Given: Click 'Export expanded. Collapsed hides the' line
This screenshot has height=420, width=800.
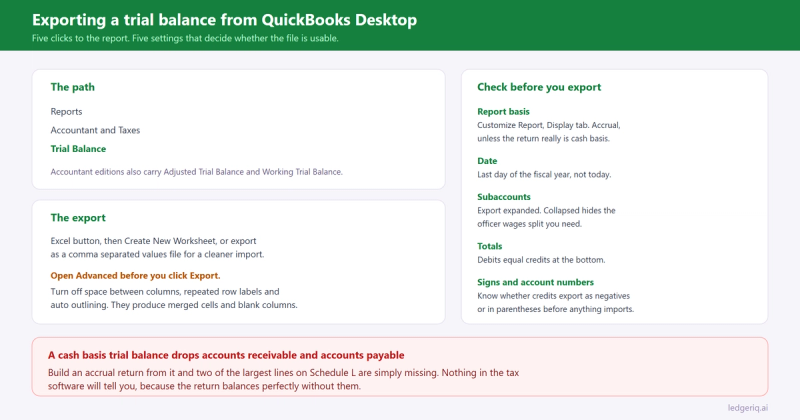Looking at the screenshot, I should point(546,210).
